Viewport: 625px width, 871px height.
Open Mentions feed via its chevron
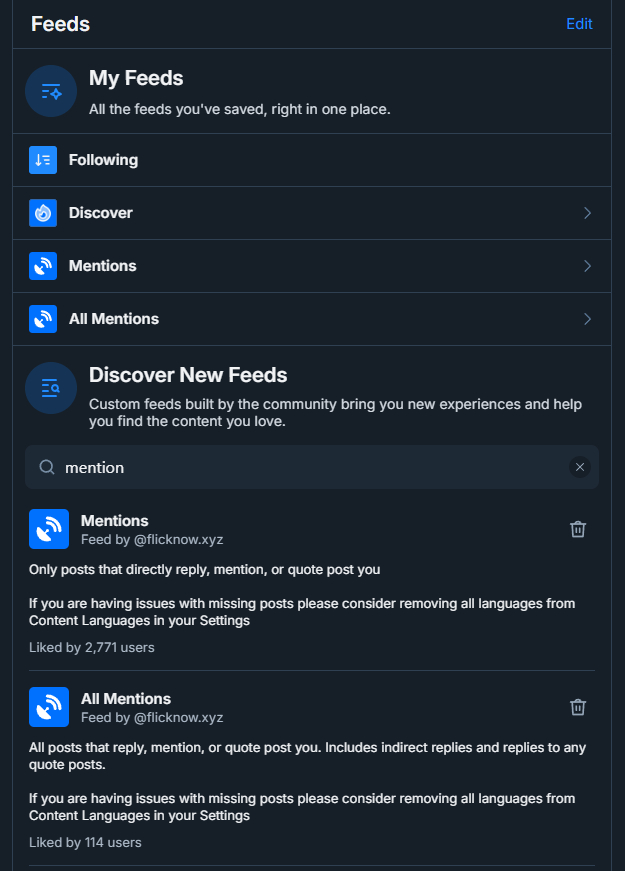[587, 266]
